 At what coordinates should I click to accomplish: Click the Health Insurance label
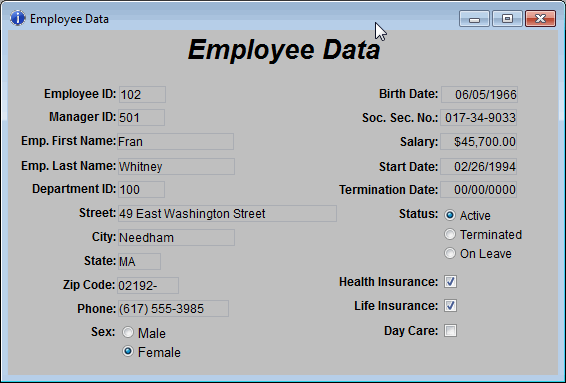coord(389,282)
